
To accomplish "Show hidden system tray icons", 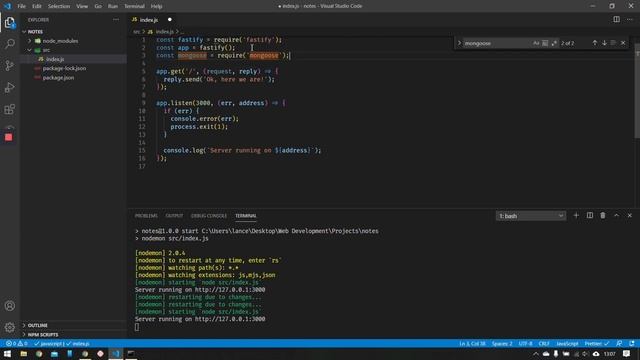I will pyautogui.click(x=536, y=354).
